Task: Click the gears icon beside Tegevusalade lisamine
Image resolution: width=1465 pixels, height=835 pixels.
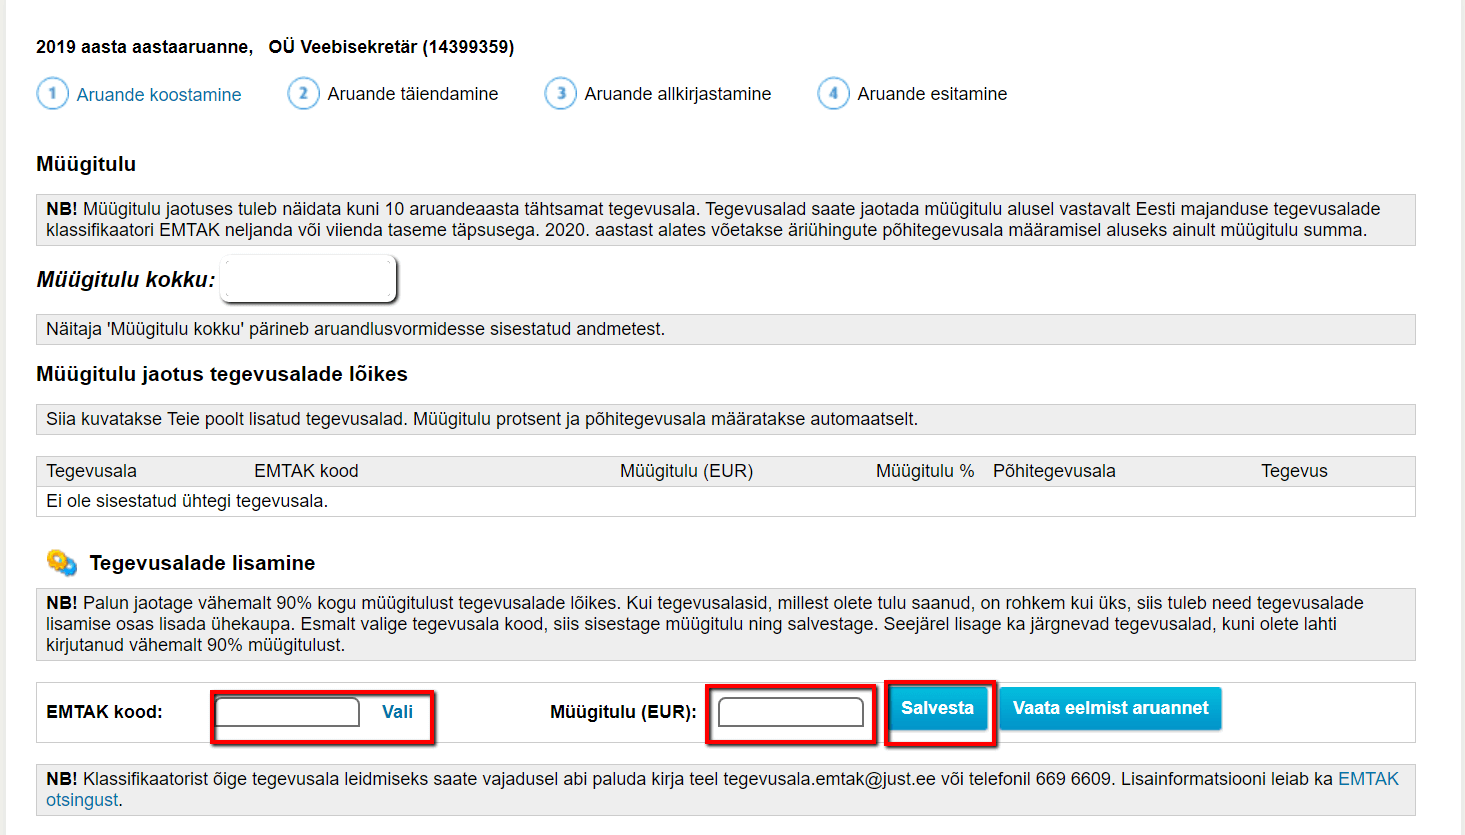Action: [x=62, y=563]
